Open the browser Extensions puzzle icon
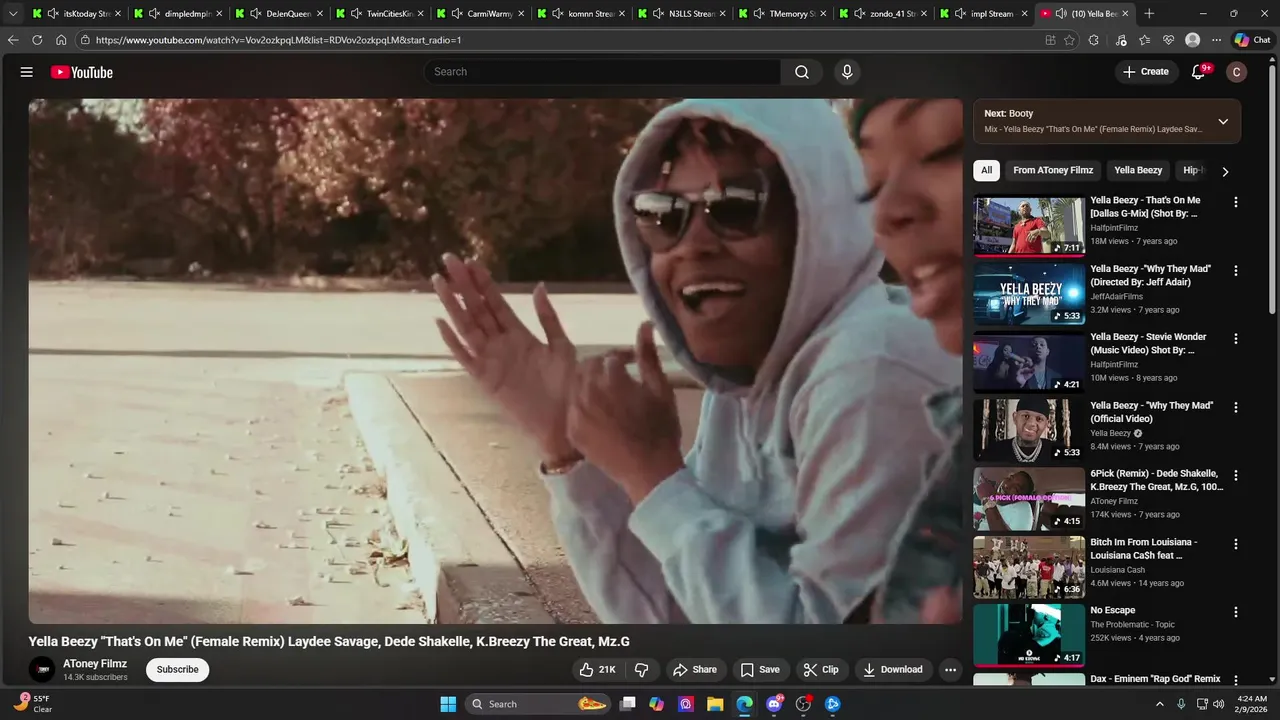The image size is (1280, 720). pos(1093,40)
